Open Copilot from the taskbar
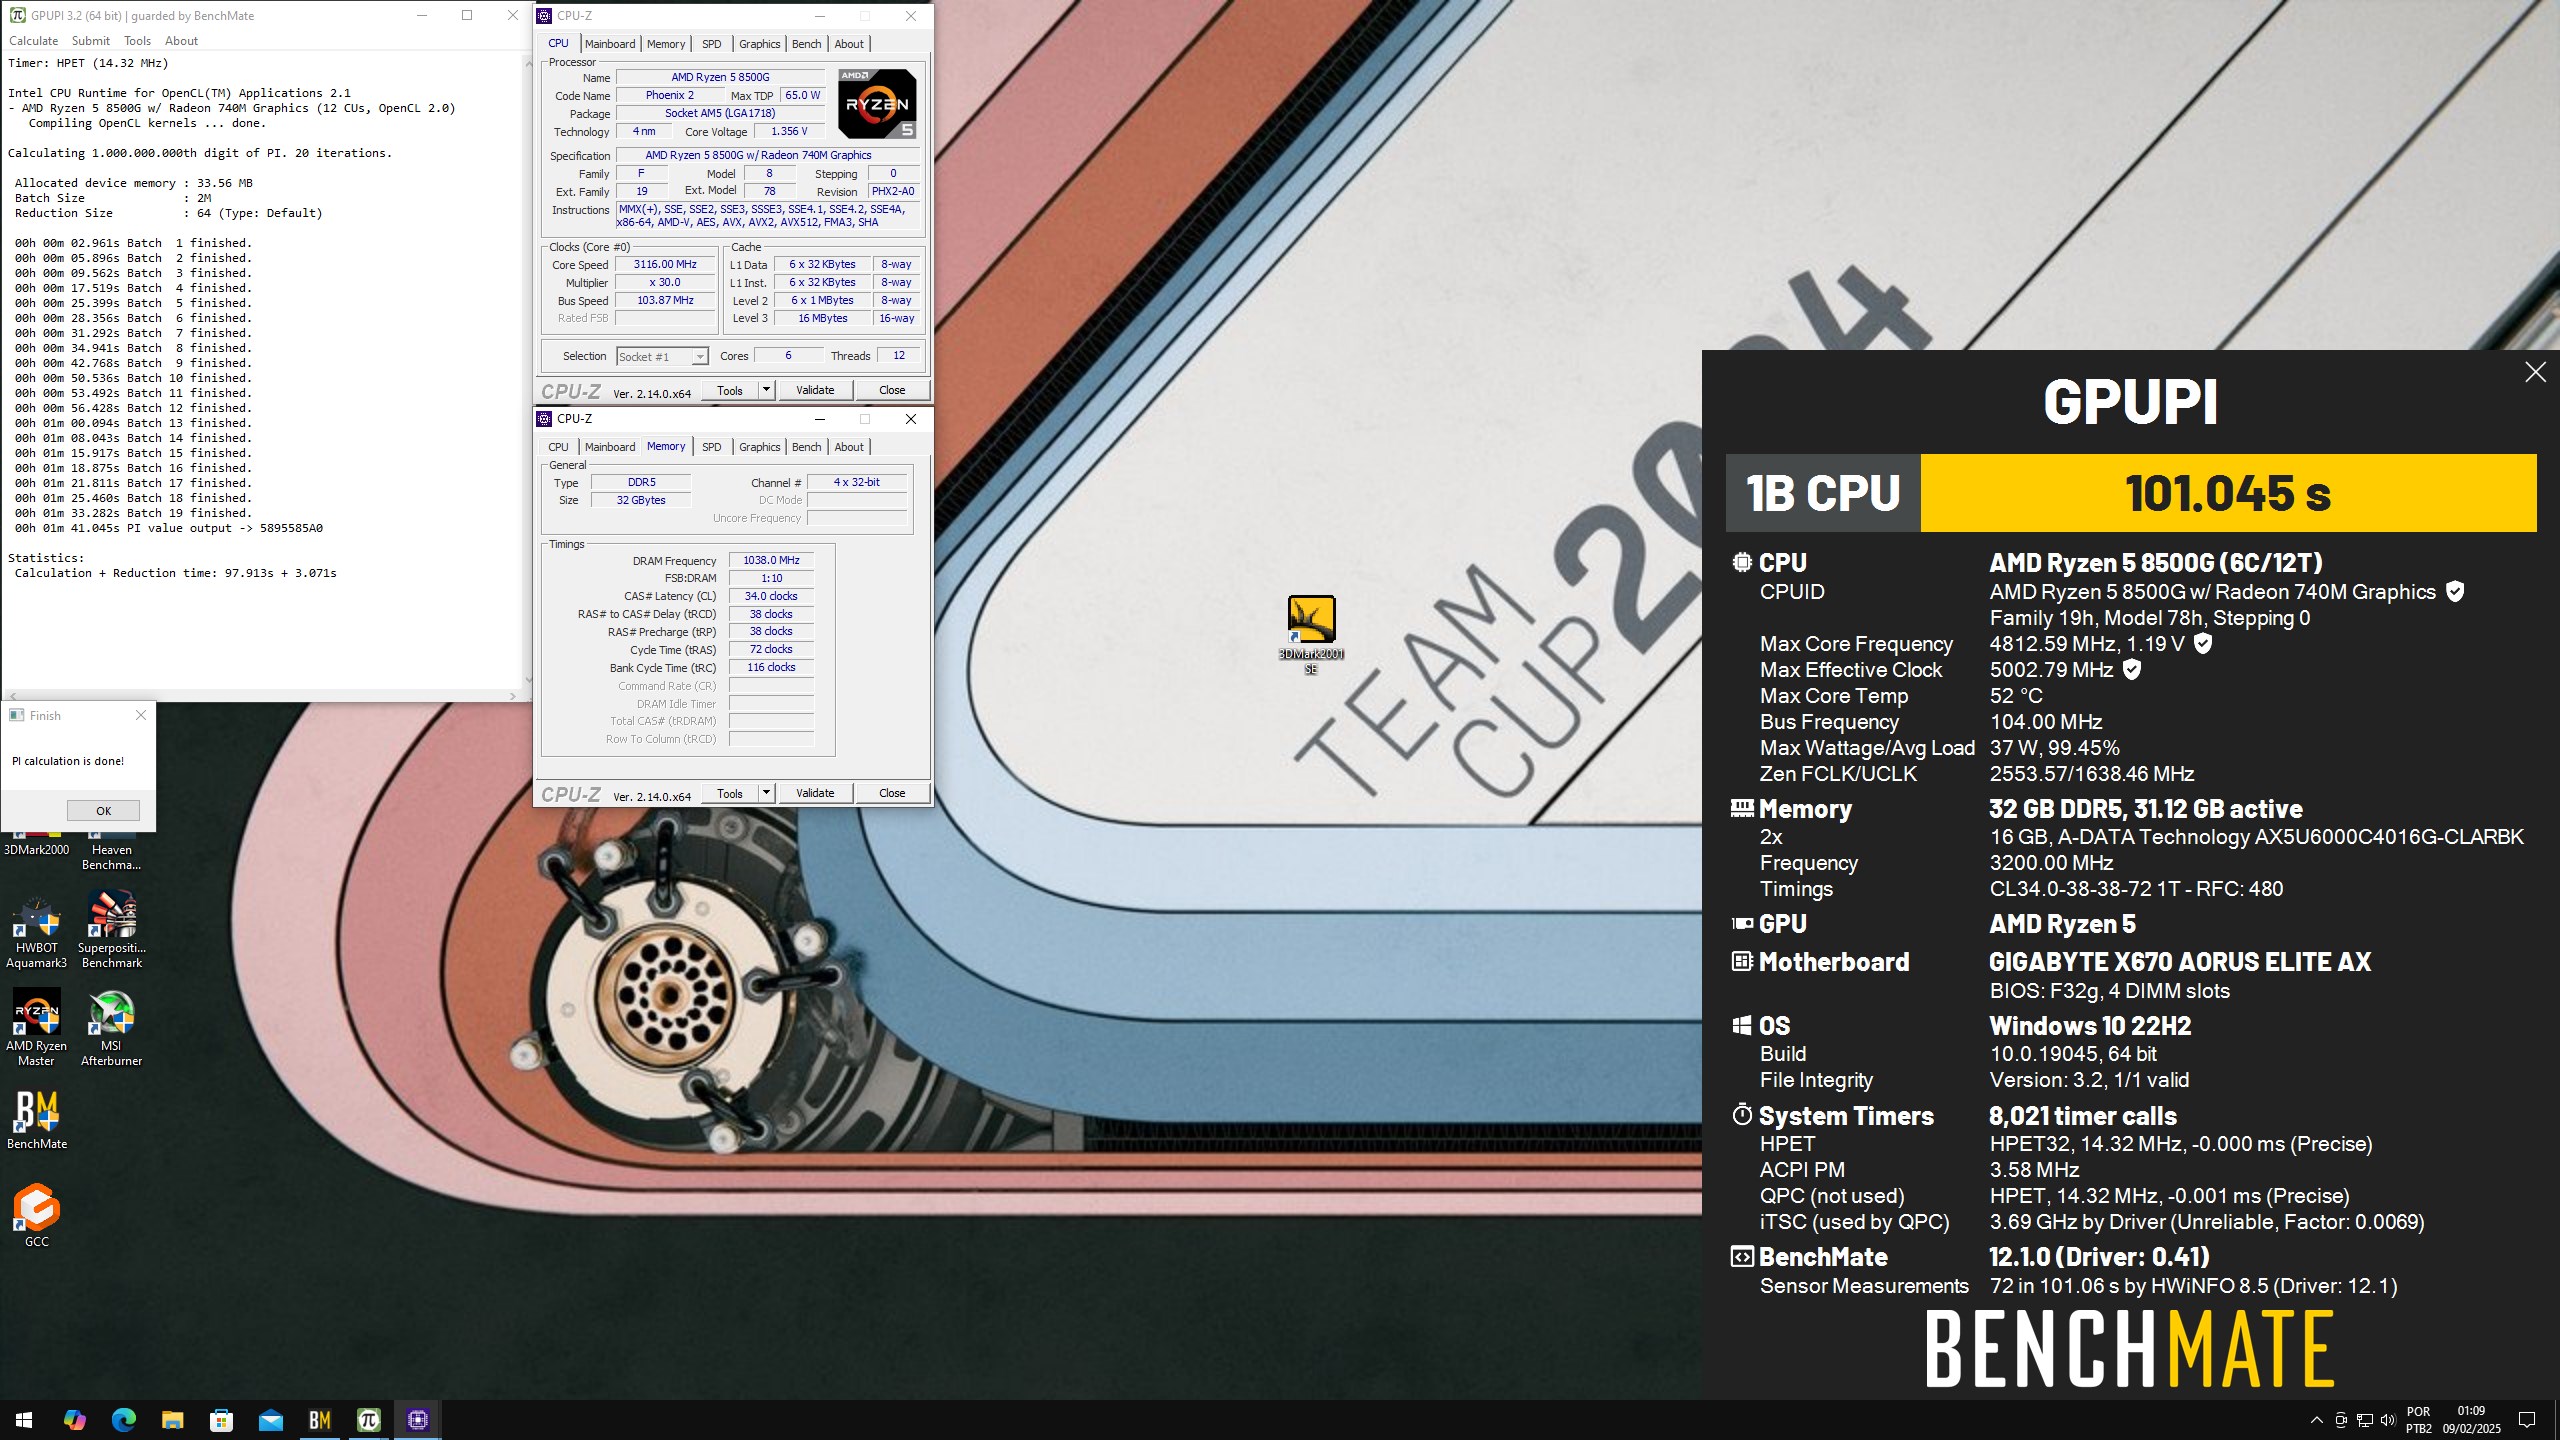The width and height of the screenshot is (2560, 1440). [74, 1419]
